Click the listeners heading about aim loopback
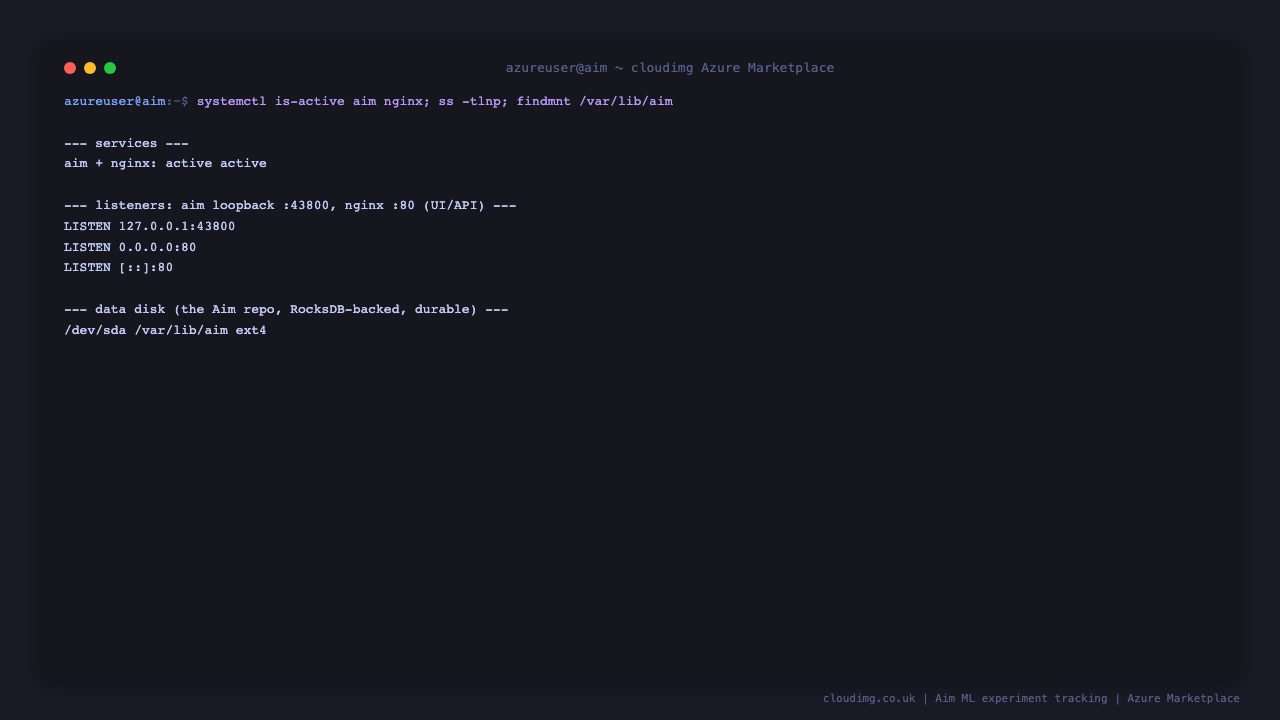The width and height of the screenshot is (1280, 720). [x=290, y=205]
